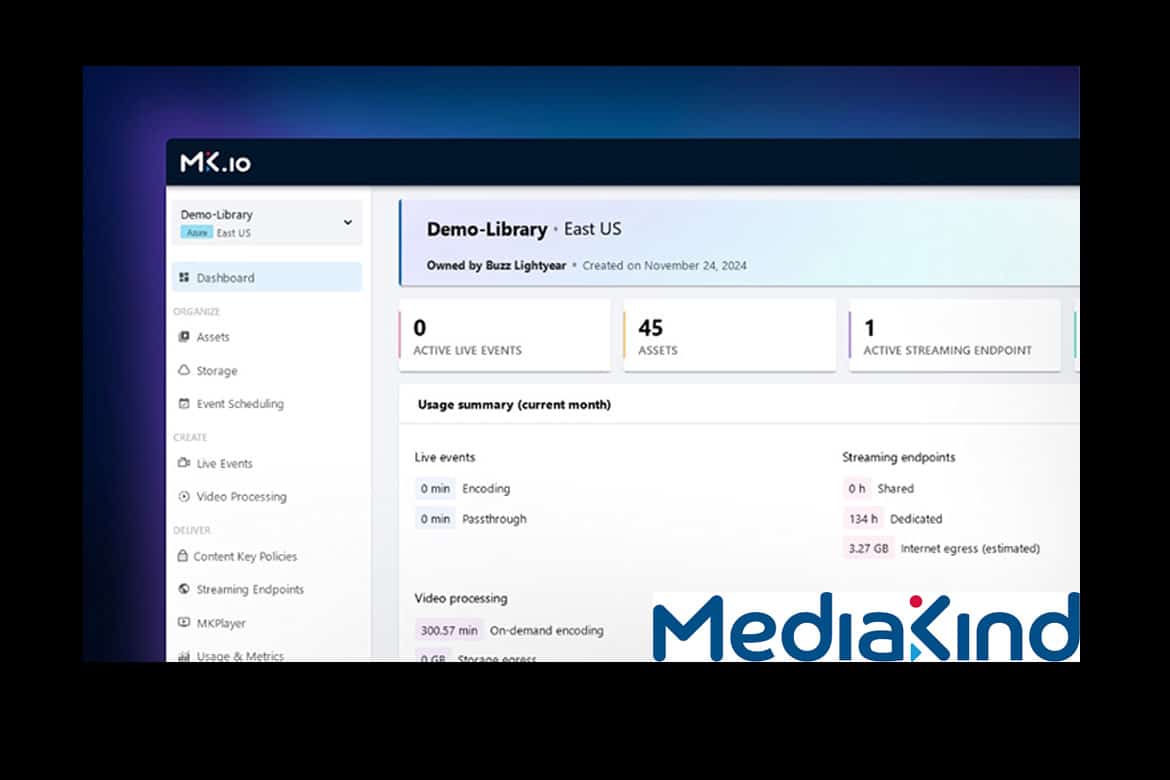Click the "Streaming endpoints" usage heading

(x=898, y=458)
